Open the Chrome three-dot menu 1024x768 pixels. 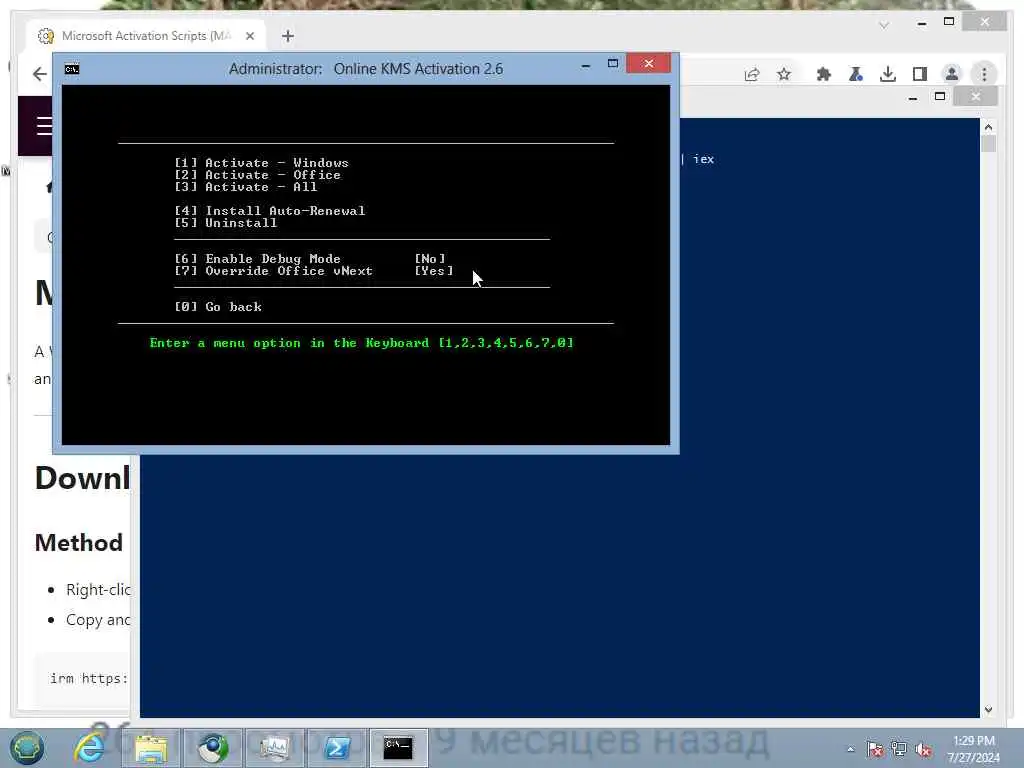point(984,74)
